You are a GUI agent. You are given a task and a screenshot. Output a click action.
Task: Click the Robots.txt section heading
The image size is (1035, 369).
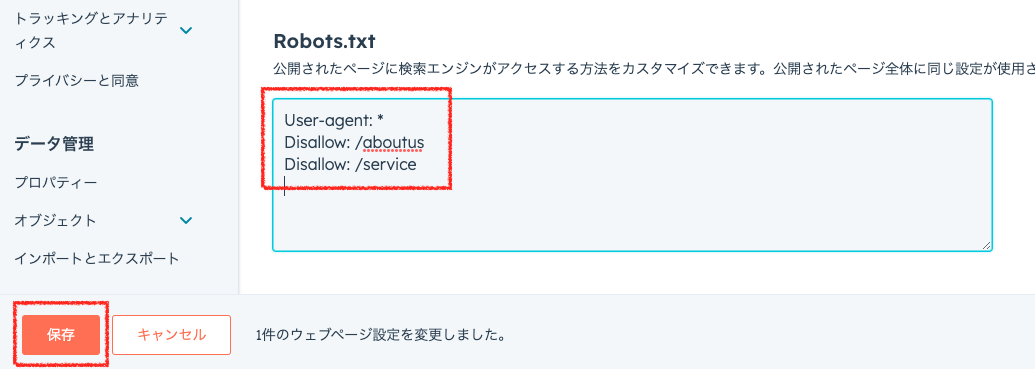(324, 42)
